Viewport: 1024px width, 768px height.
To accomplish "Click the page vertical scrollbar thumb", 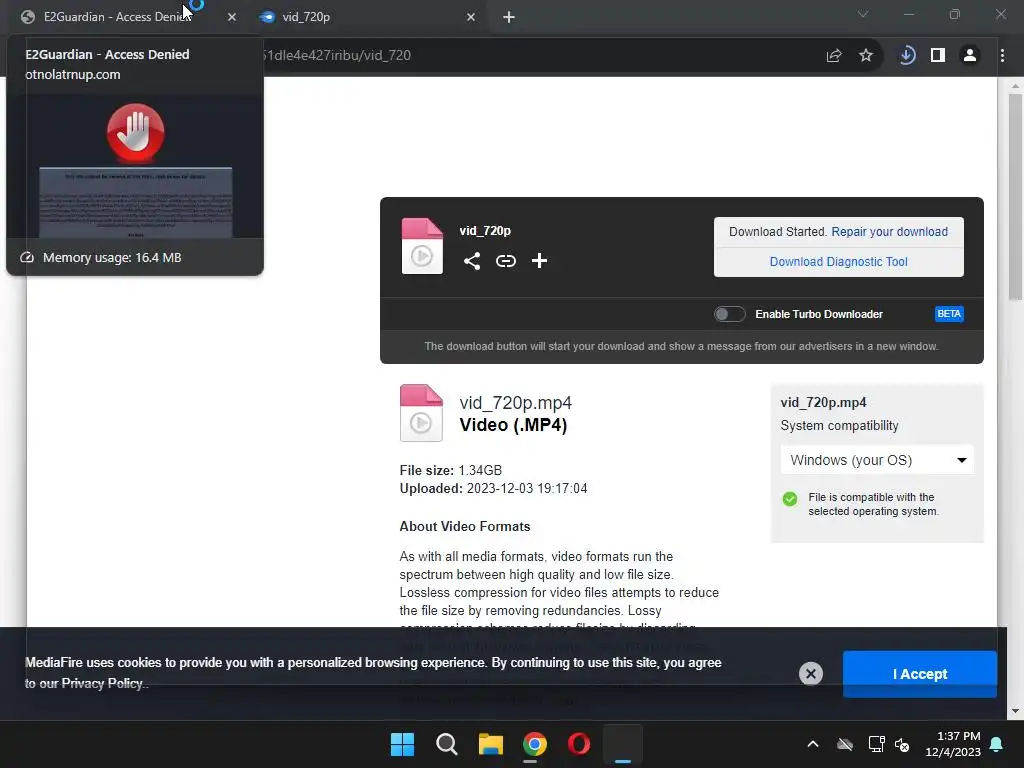I will [x=1015, y=196].
